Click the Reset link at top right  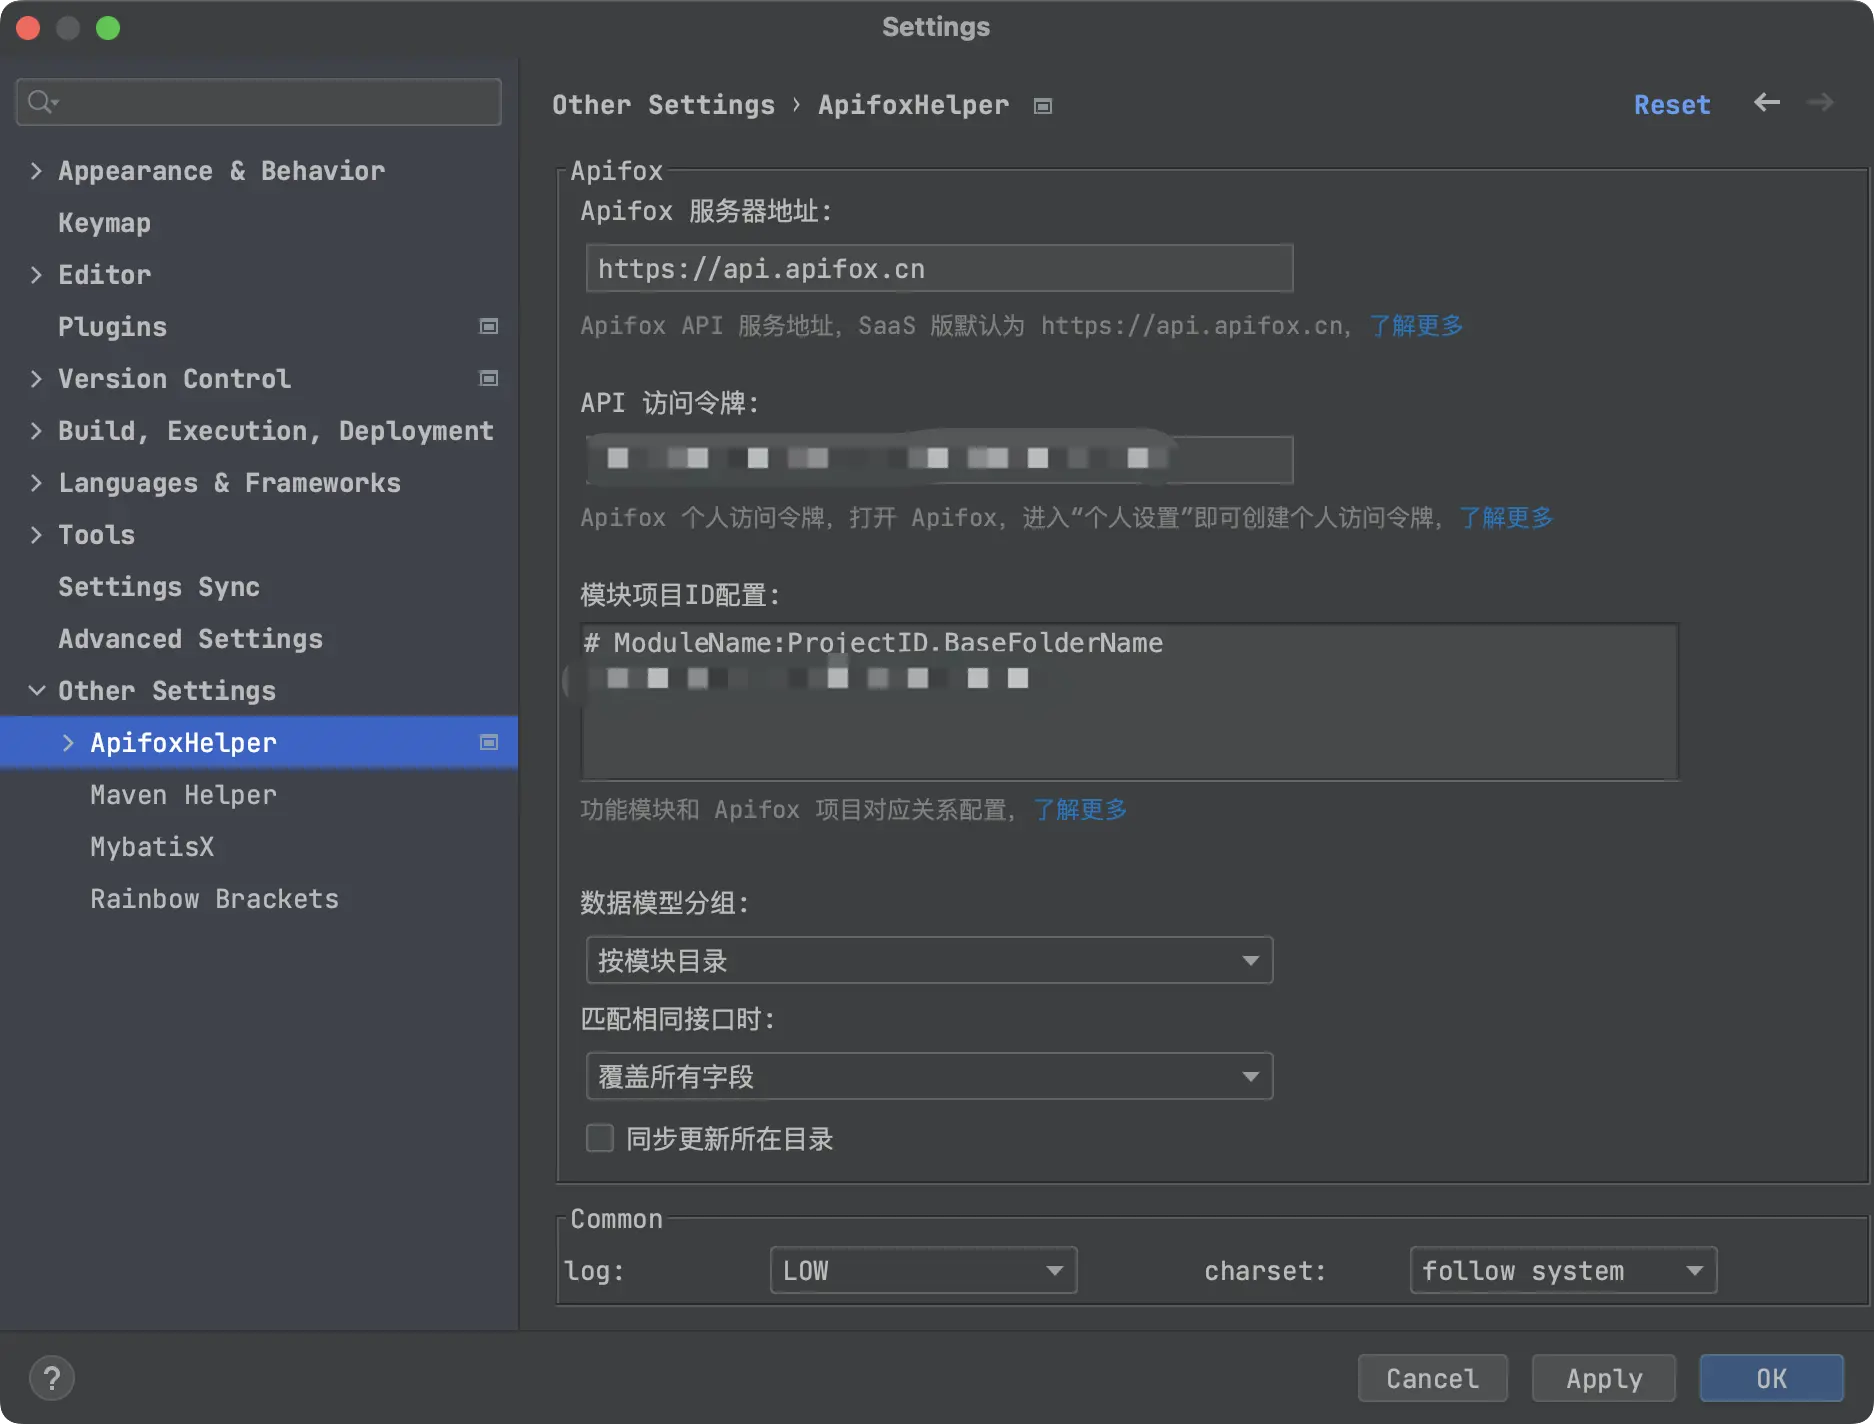coord(1671,104)
